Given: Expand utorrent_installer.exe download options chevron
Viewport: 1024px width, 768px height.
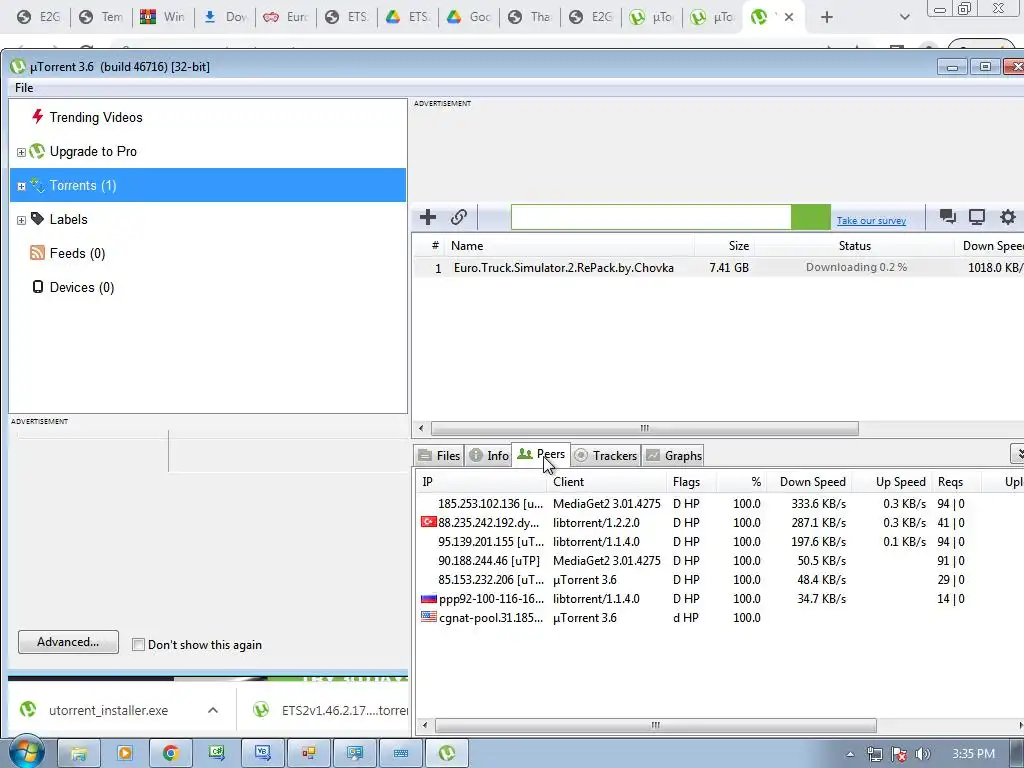Looking at the screenshot, I should click(x=213, y=710).
